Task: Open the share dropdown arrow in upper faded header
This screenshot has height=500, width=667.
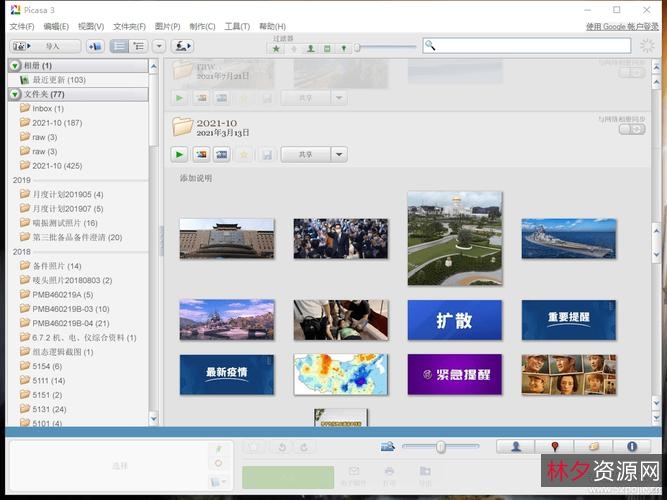Action: 339,98
